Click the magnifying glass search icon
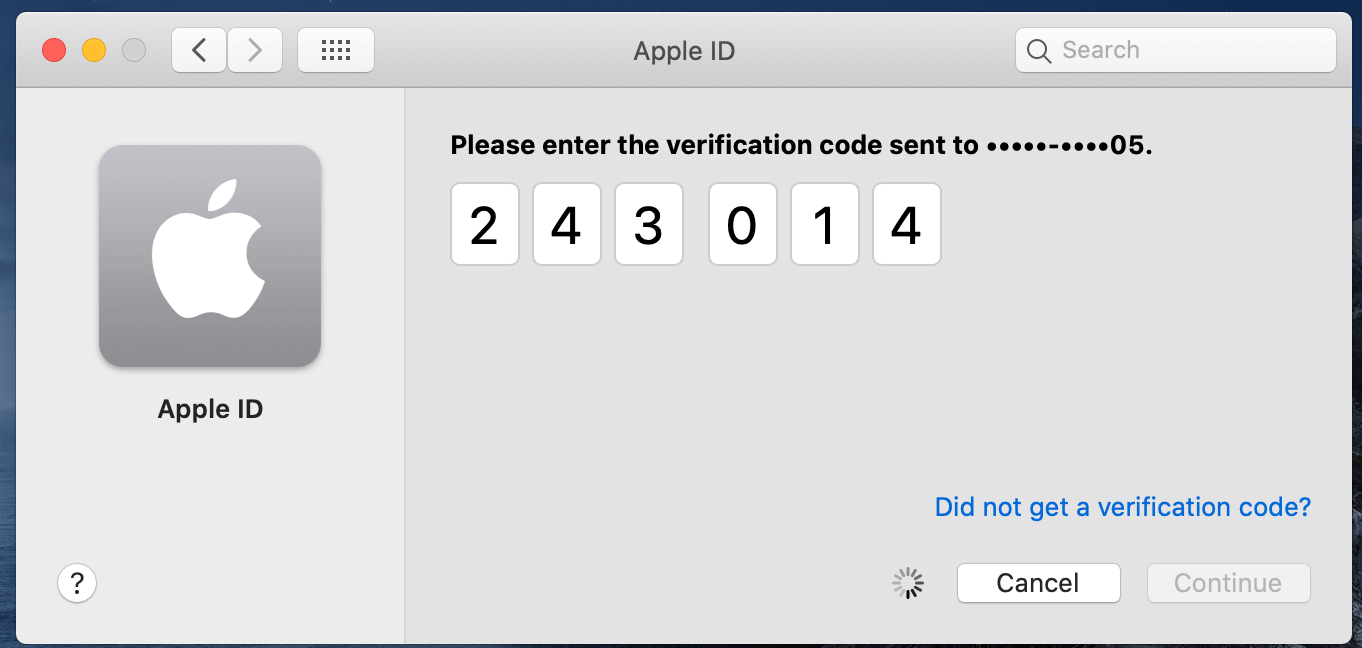Image resolution: width=1362 pixels, height=648 pixels. 1039,51
